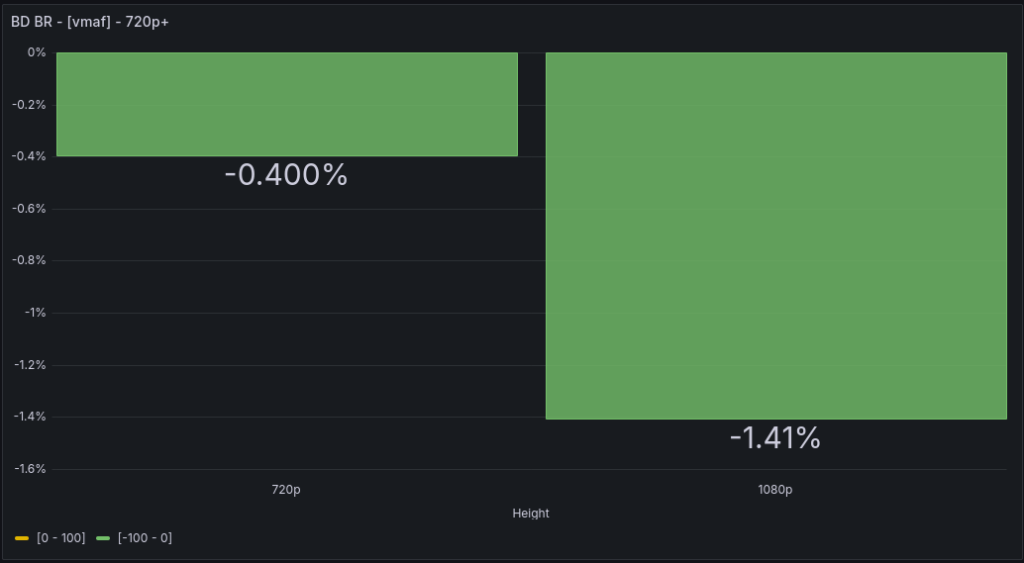Click the large green 1080p bar
Viewport: 1024px width, 563px height.
click(775, 235)
